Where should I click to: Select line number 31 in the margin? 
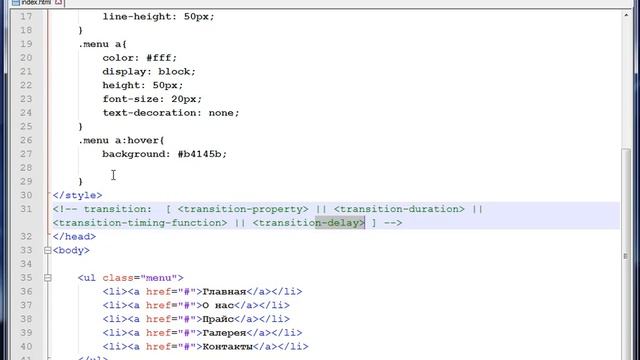coord(26,209)
